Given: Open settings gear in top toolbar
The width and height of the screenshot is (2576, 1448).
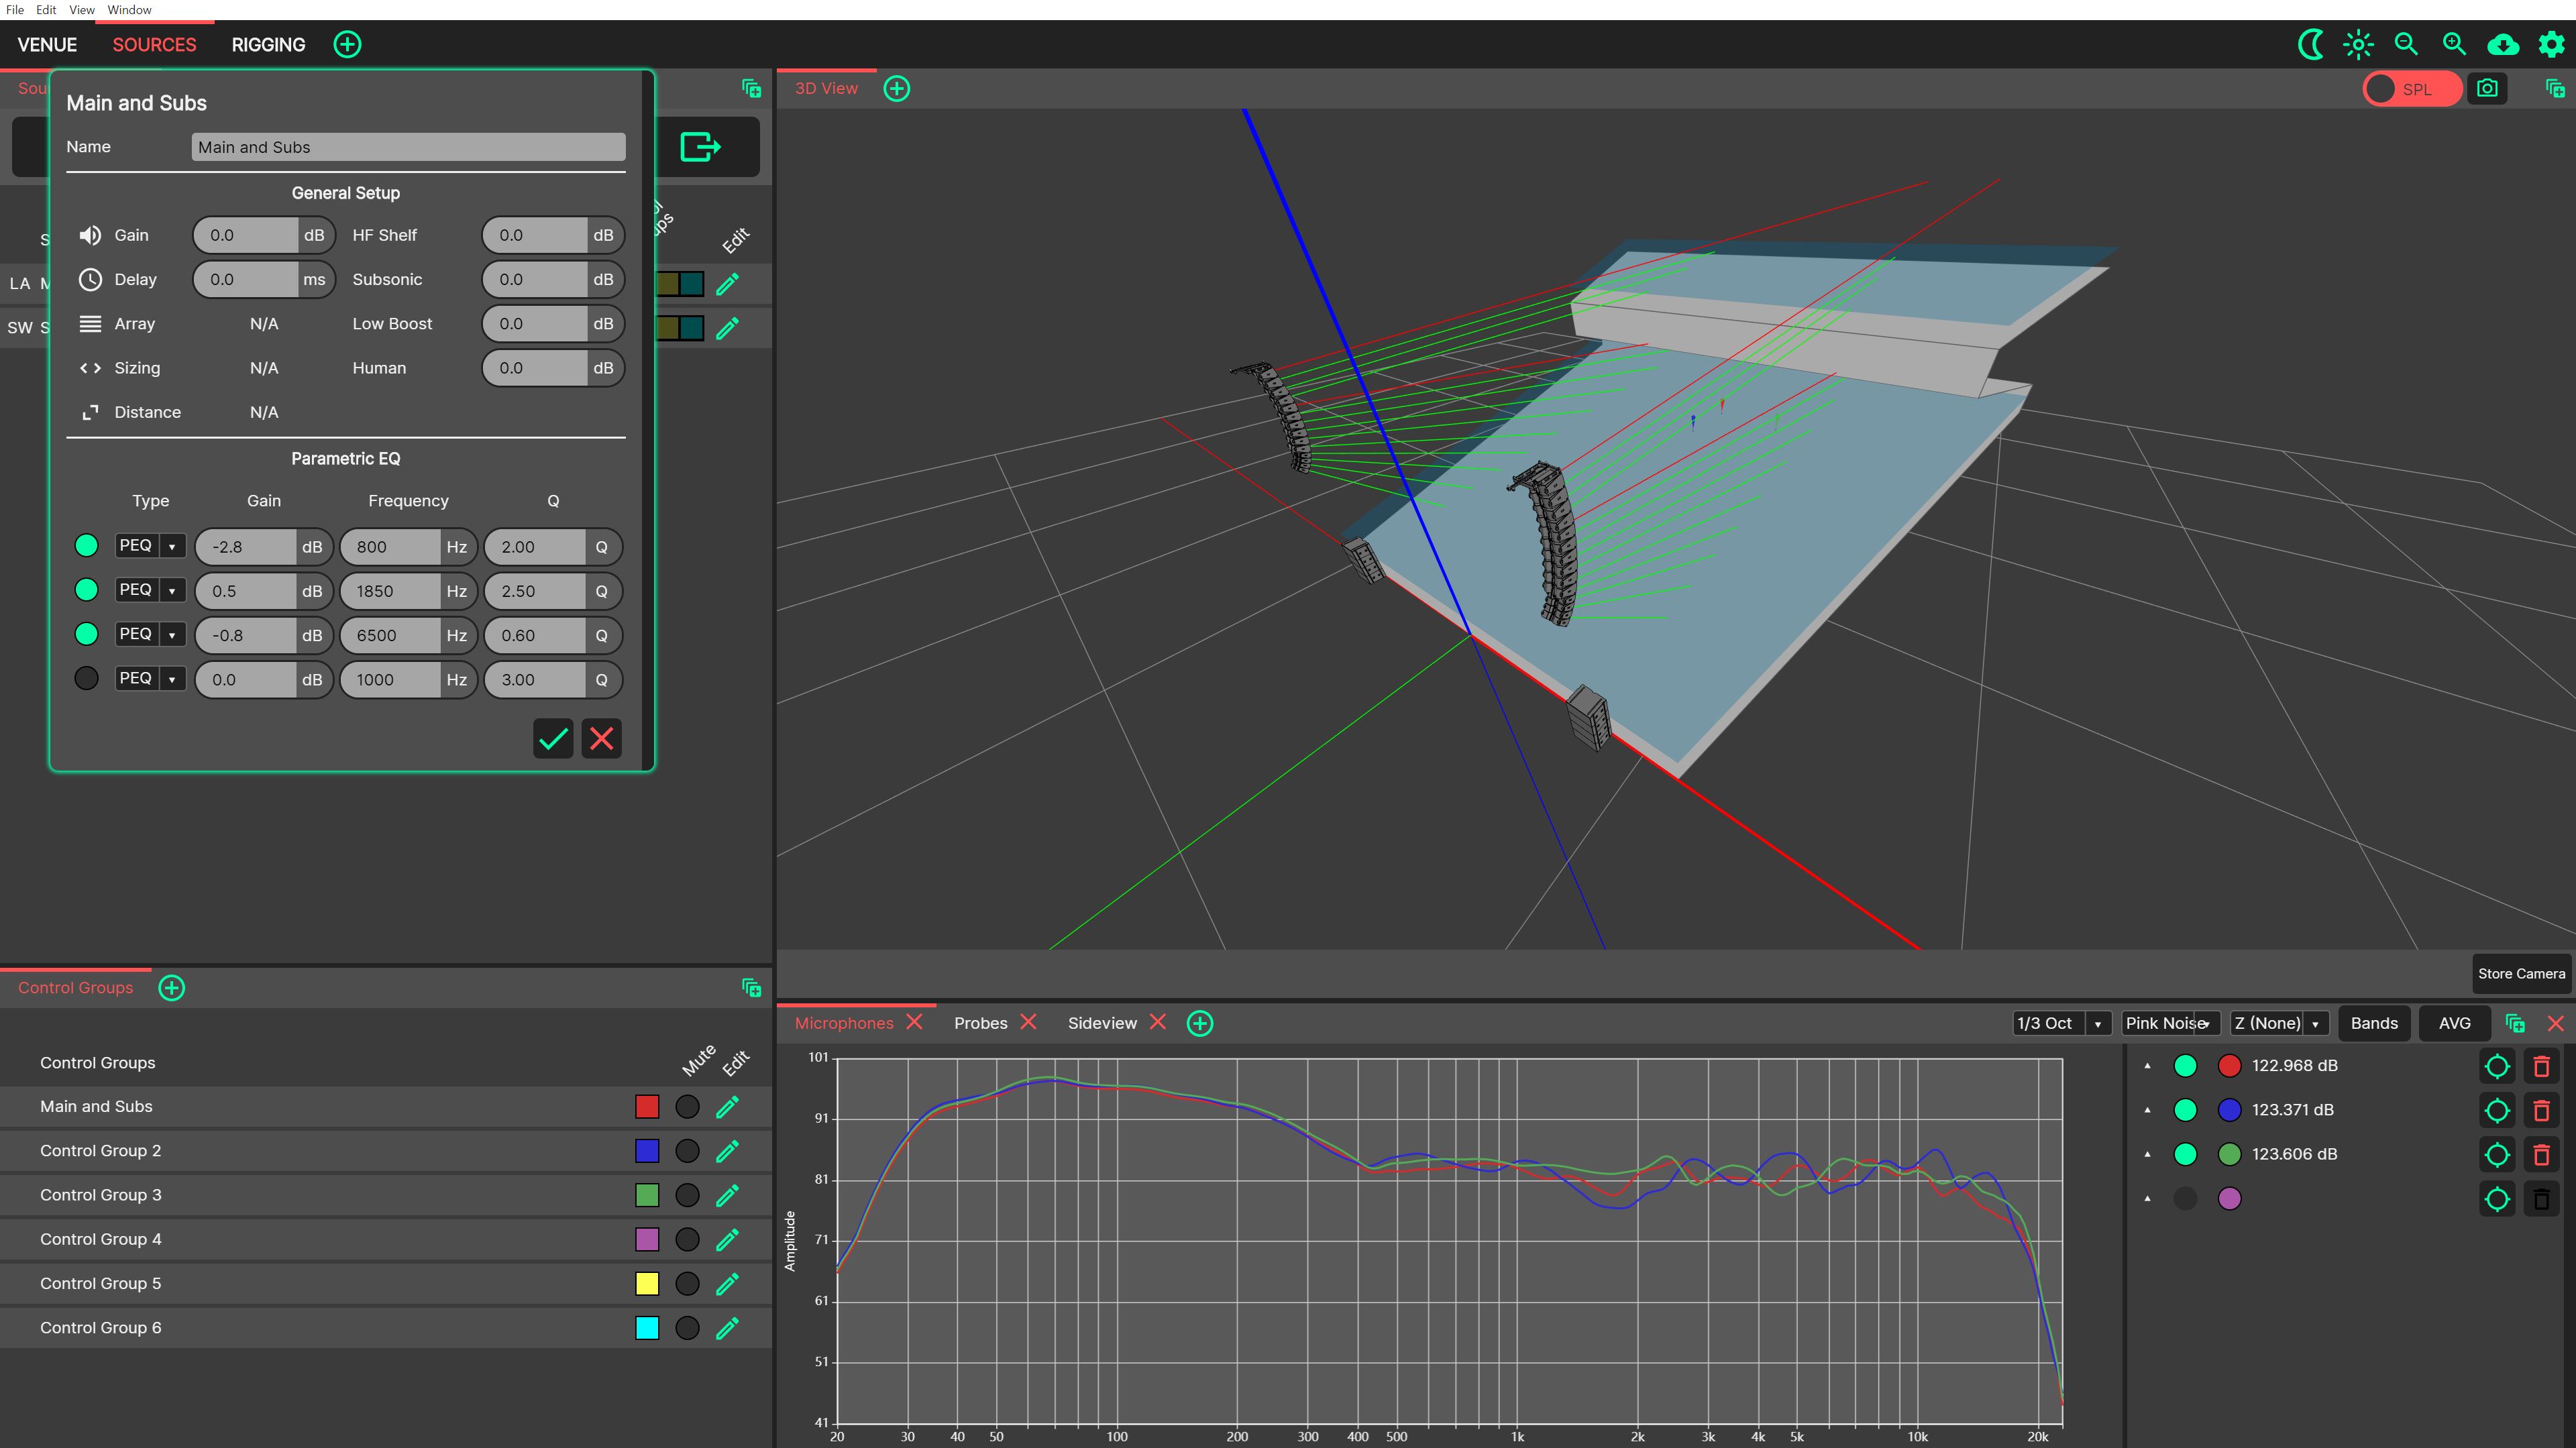Looking at the screenshot, I should pyautogui.click(x=2551, y=44).
